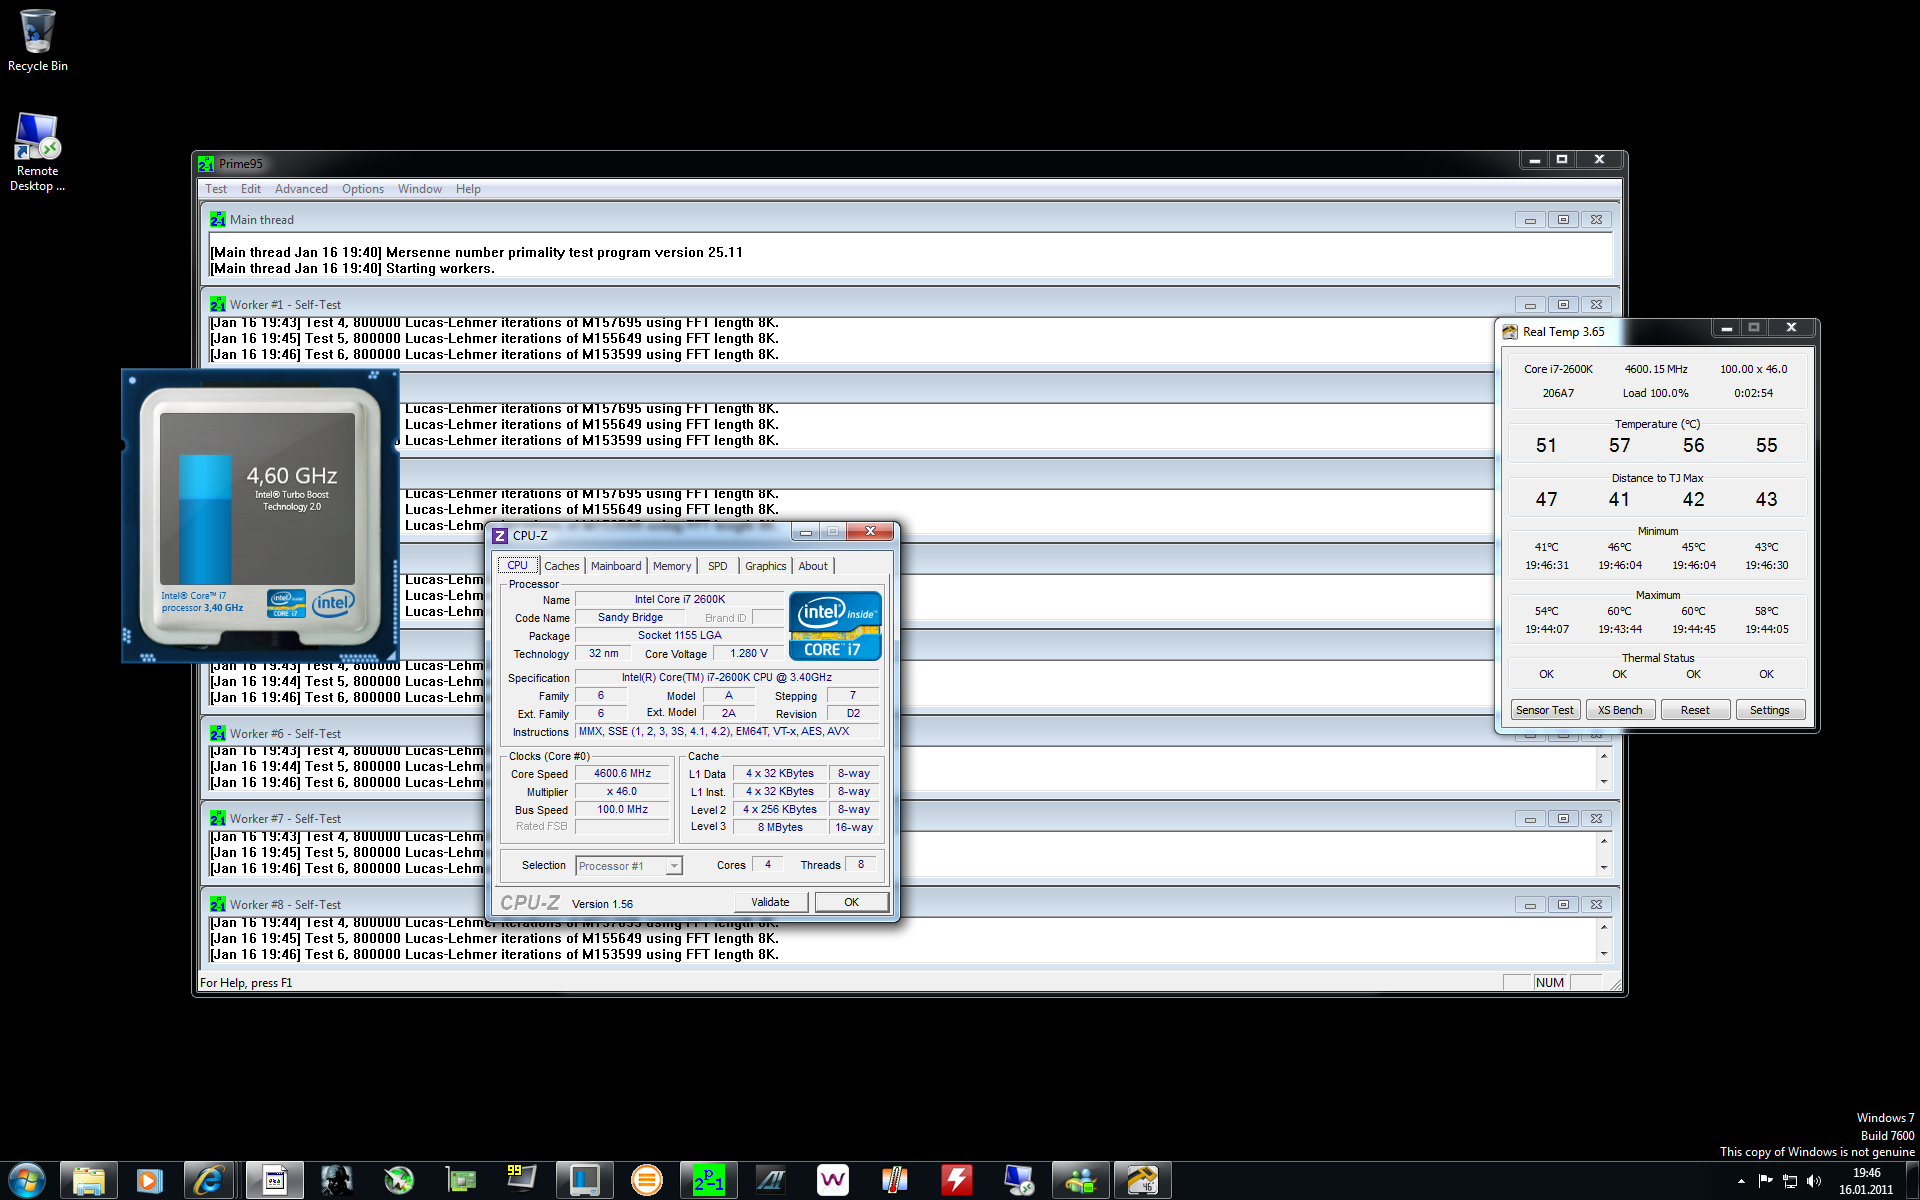
Task: Click the Intel Turbo Boost gadget
Action: (260, 516)
